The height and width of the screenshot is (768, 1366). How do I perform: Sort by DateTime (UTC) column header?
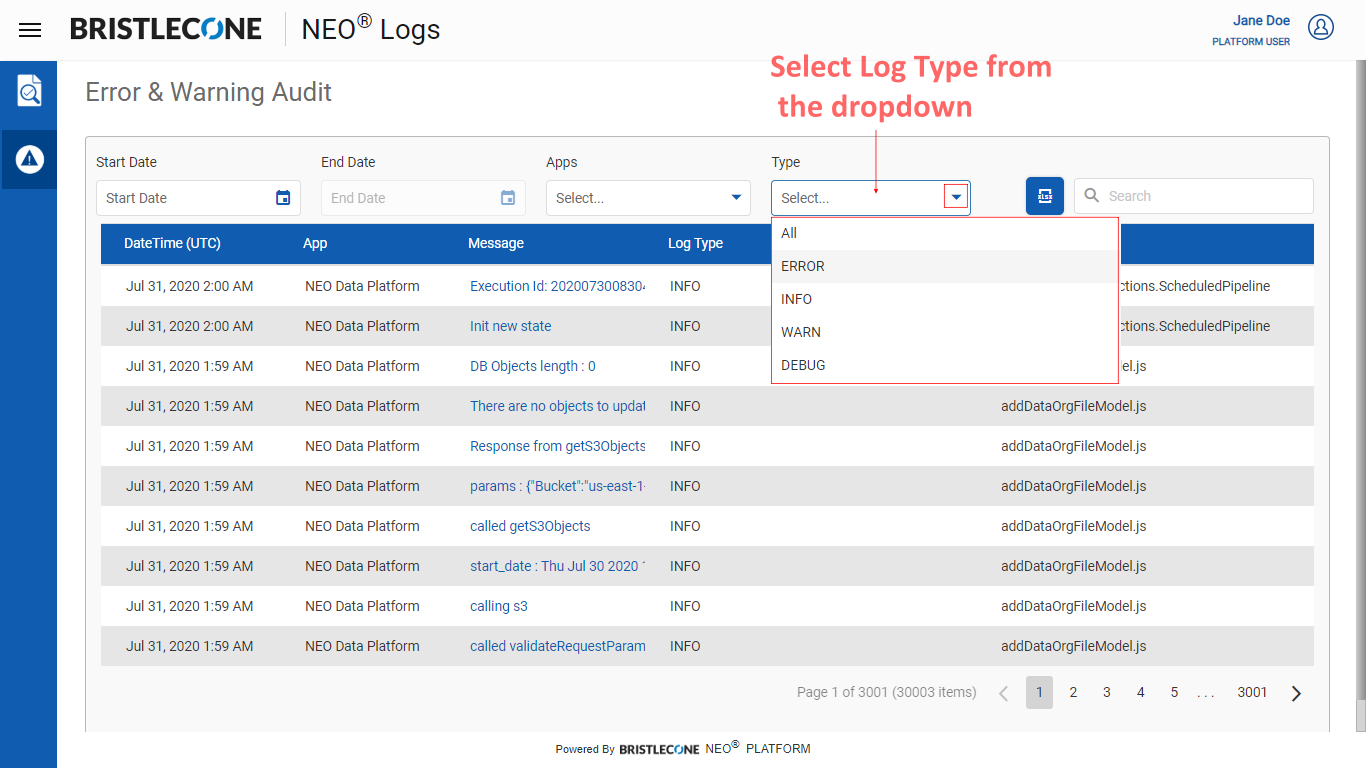(x=172, y=243)
